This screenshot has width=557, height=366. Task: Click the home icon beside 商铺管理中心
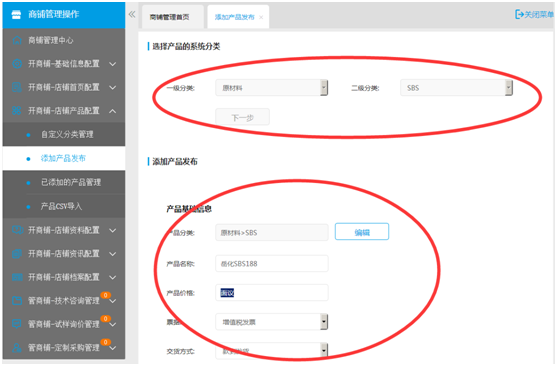(x=17, y=41)
